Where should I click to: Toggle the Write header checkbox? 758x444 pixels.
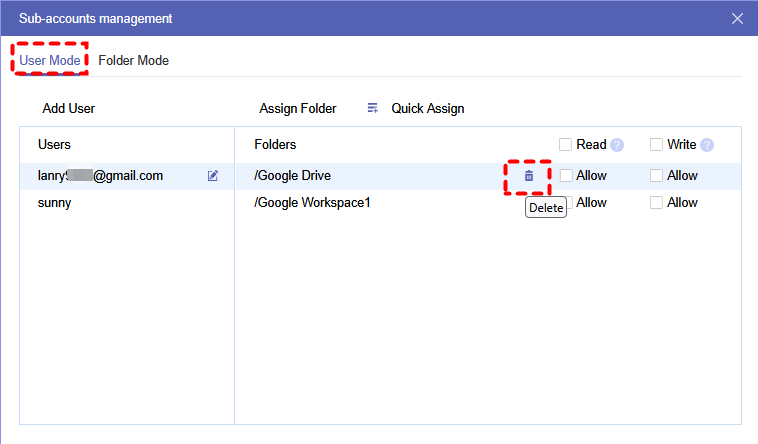pos(656,145)
